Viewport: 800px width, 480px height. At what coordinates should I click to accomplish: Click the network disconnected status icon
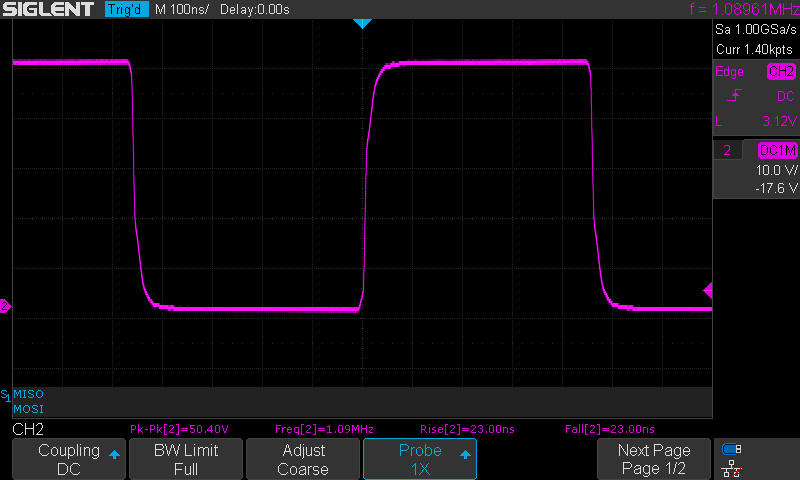[x=732, y=468]
